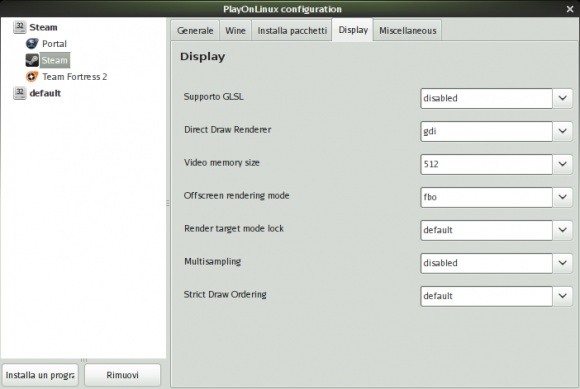This screenshot has height=389, width=580.
Task: Switch to the Wine tab
Action: pos(235,30)
